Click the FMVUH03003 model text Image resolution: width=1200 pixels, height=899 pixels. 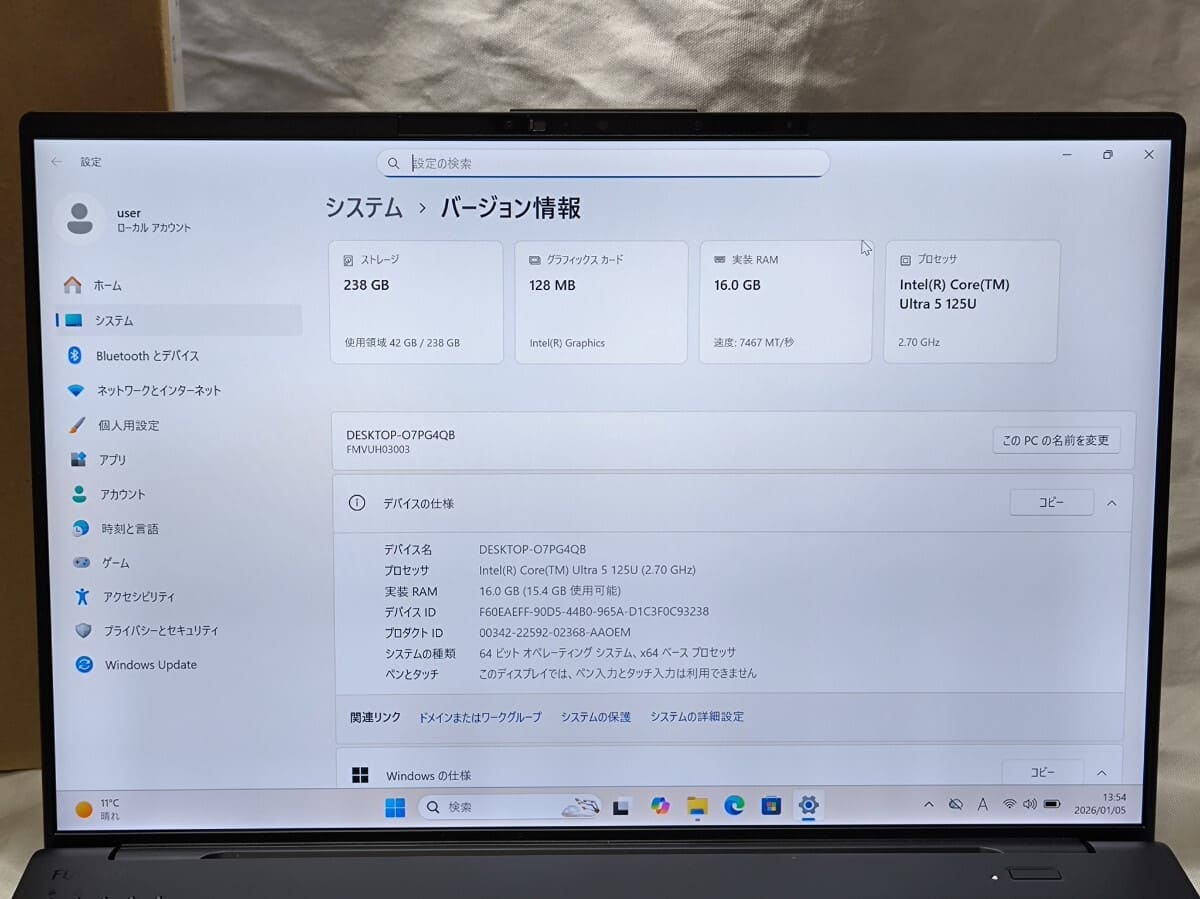[378, 450]
